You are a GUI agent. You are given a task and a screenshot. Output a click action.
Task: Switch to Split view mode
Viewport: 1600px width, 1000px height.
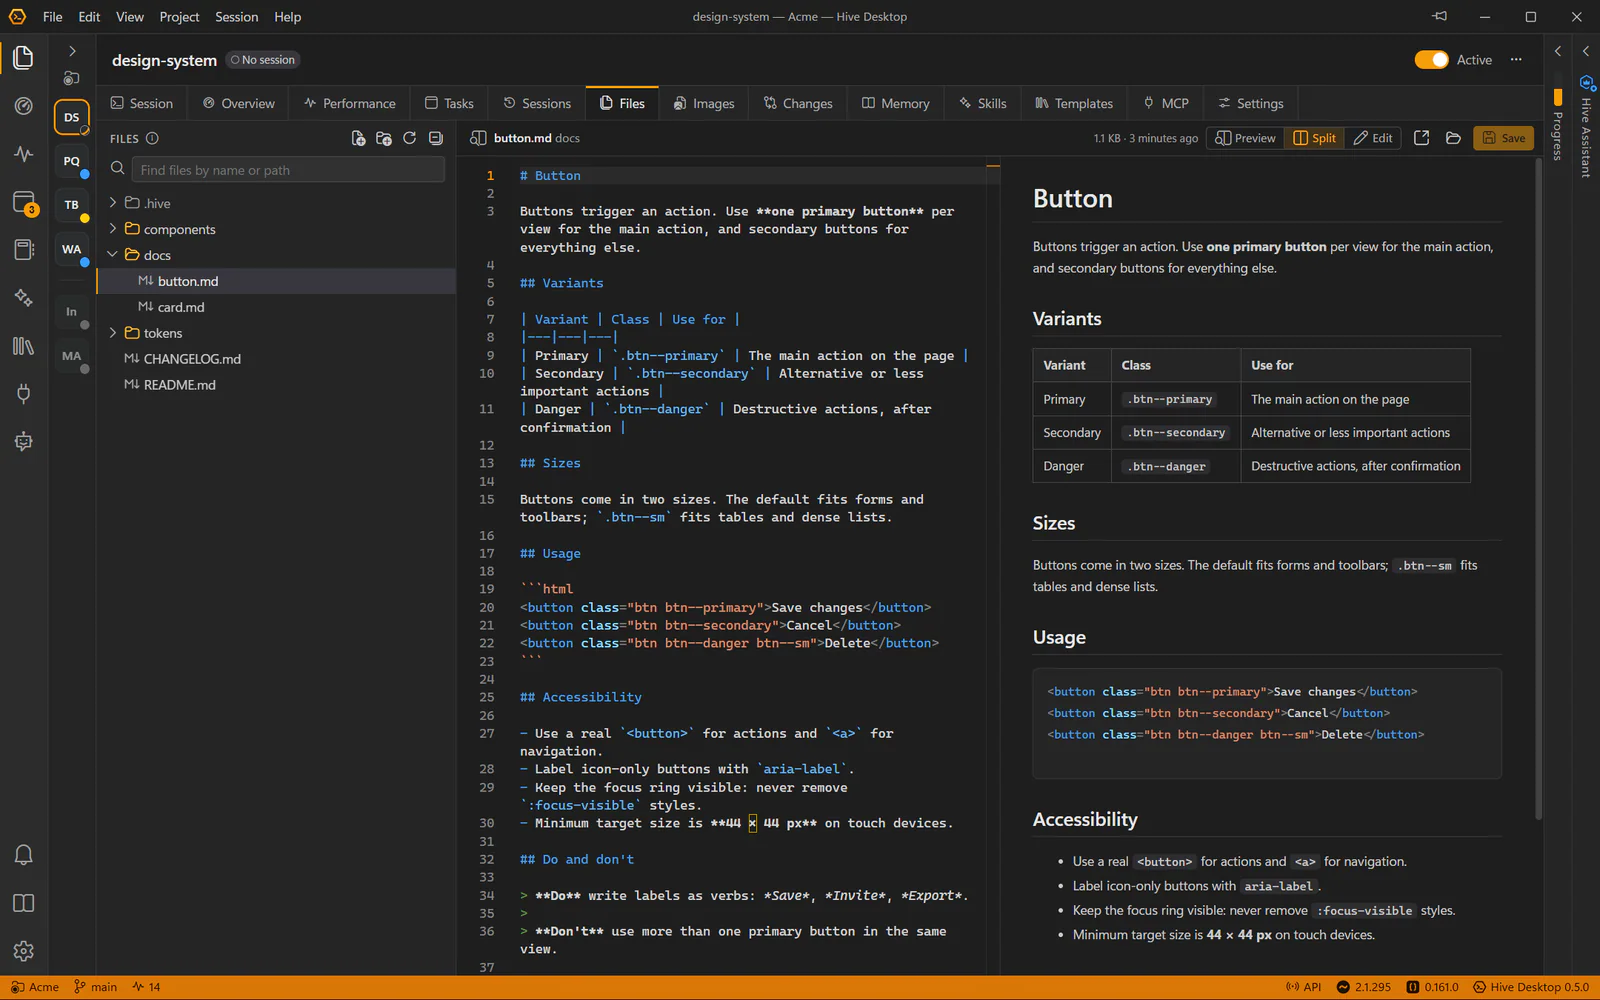[x=1315, y=138]
